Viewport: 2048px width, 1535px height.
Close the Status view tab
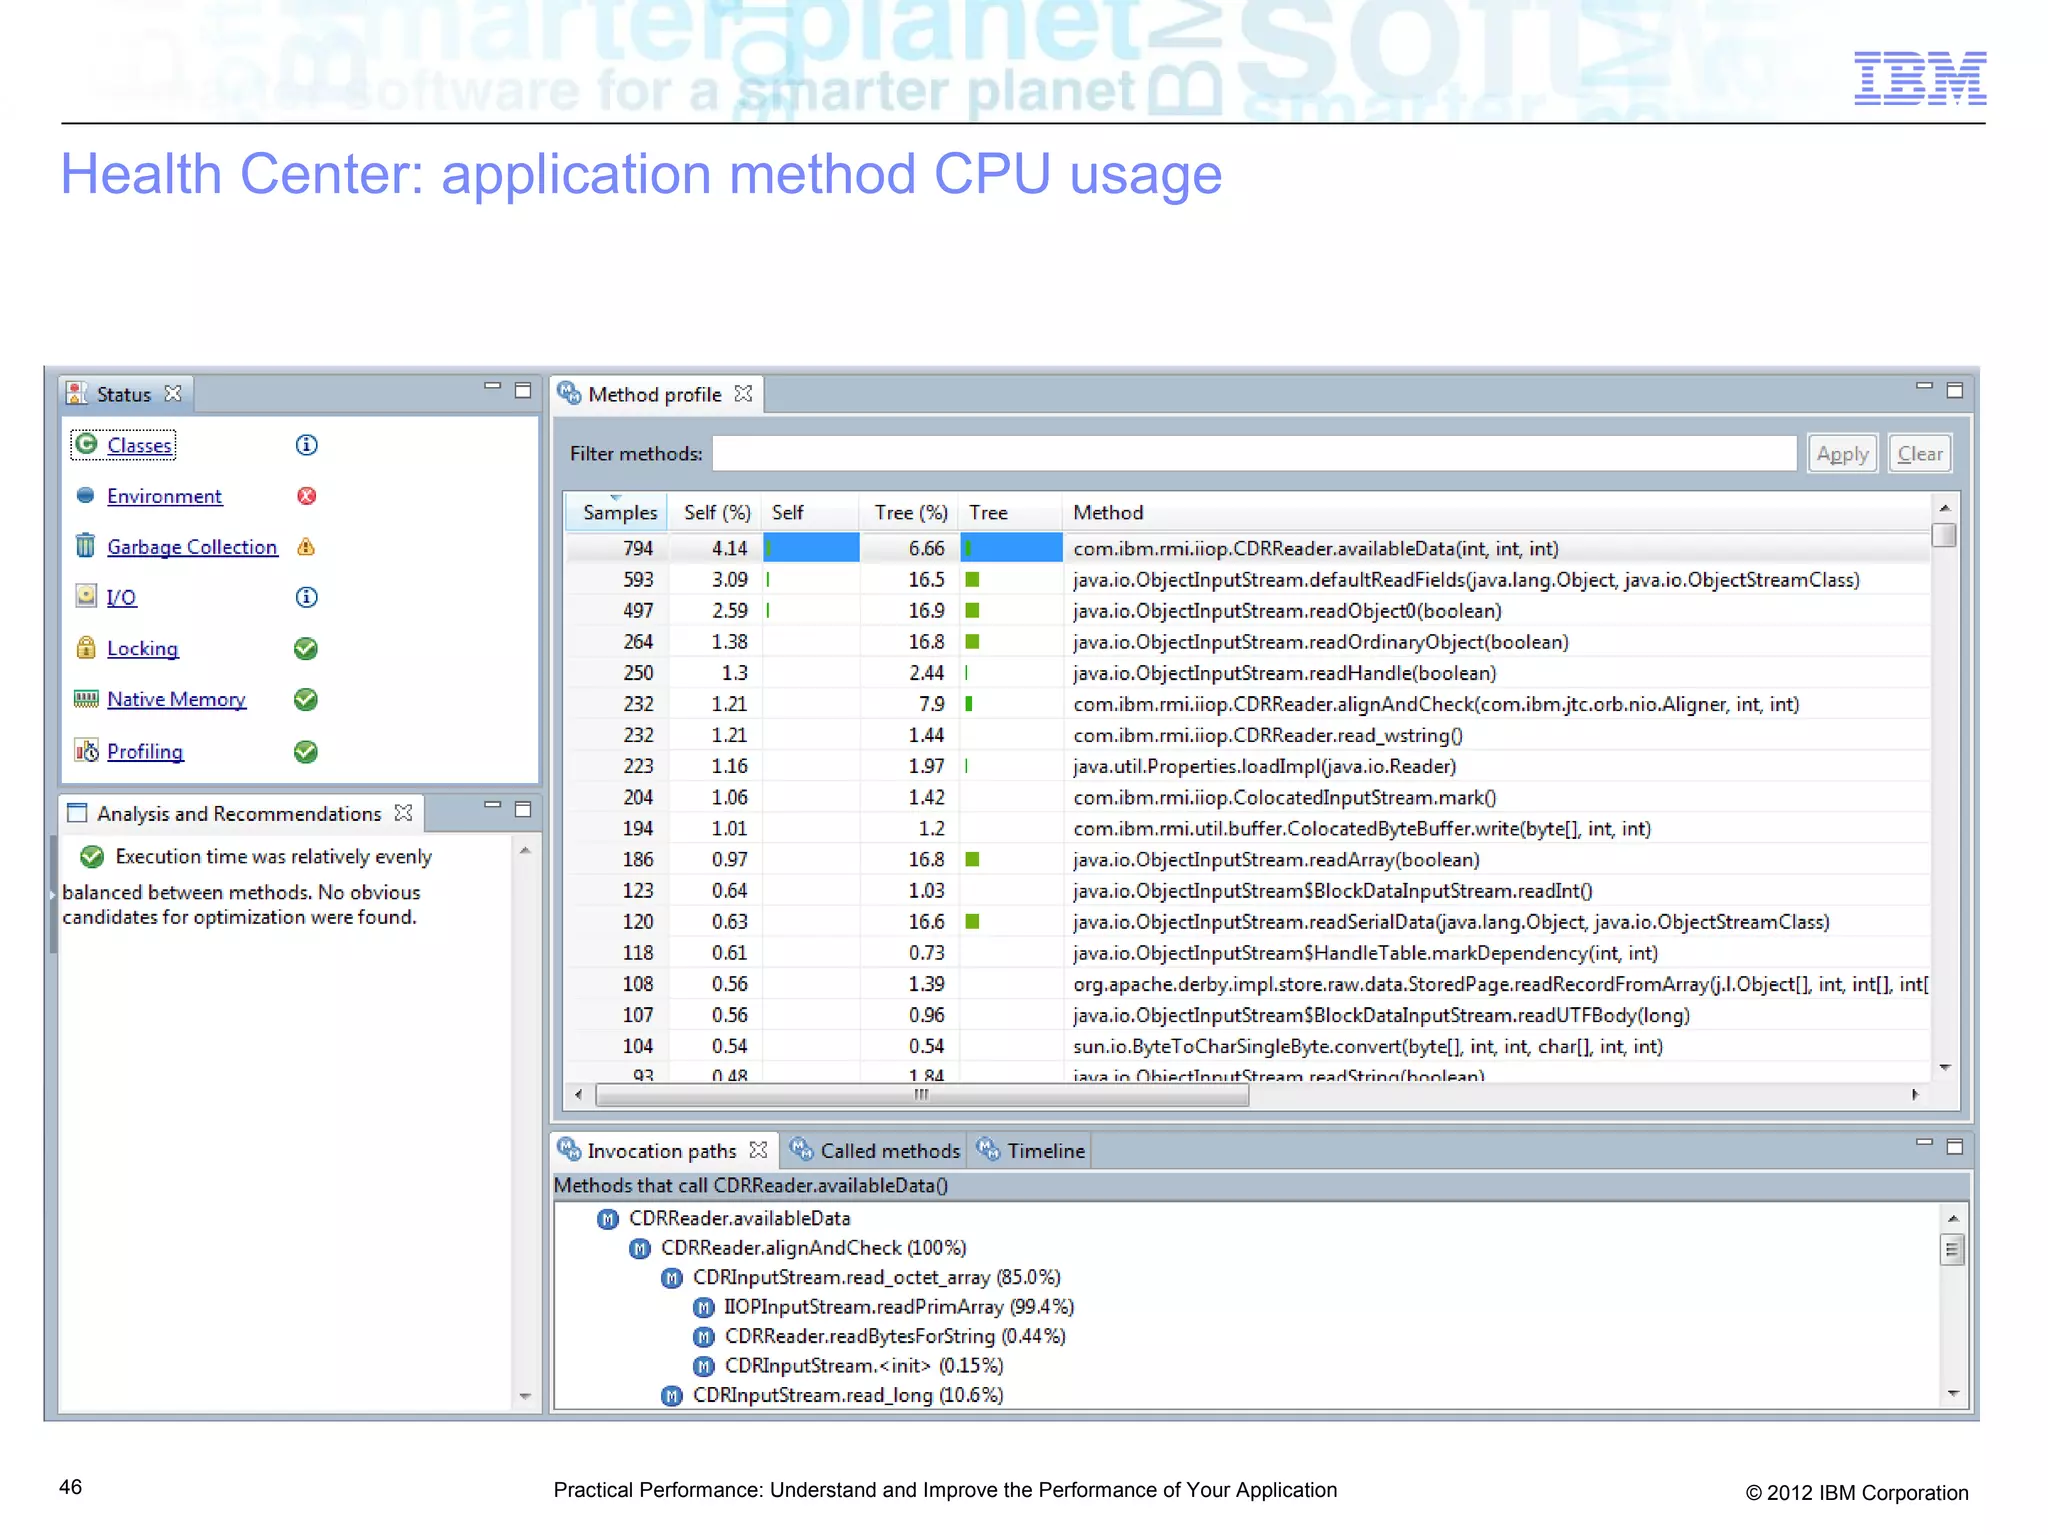(173, 393)
